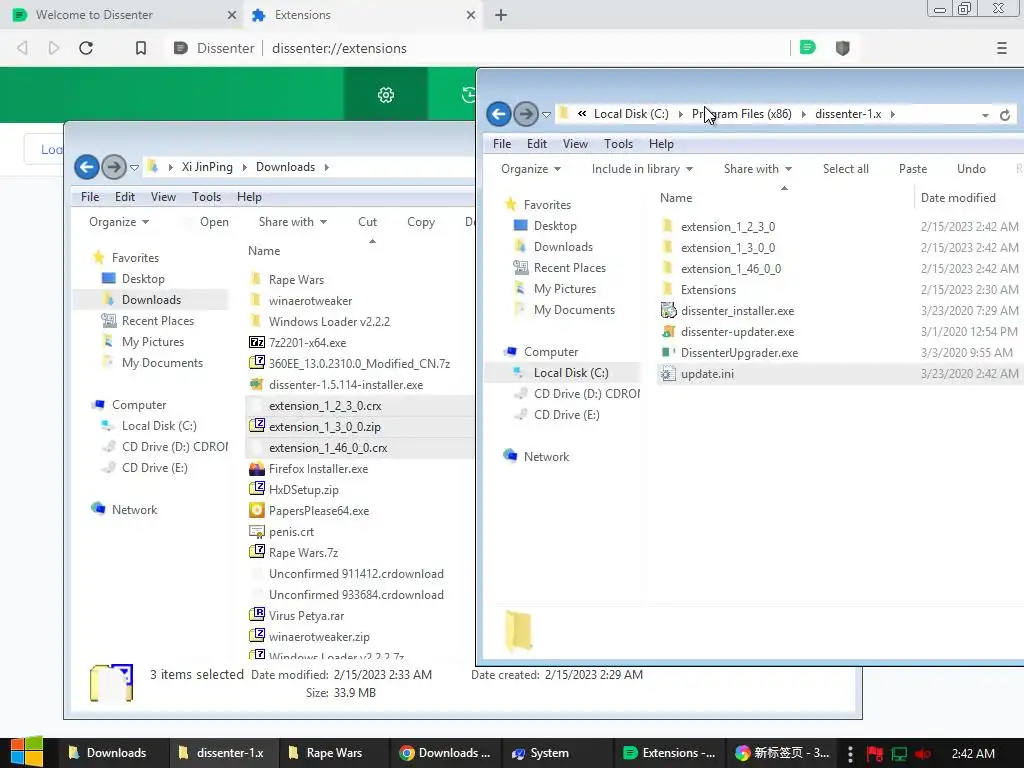Select HxDSetup.zip in Downloads
The image size is (1024, 768).
(304, 490)
